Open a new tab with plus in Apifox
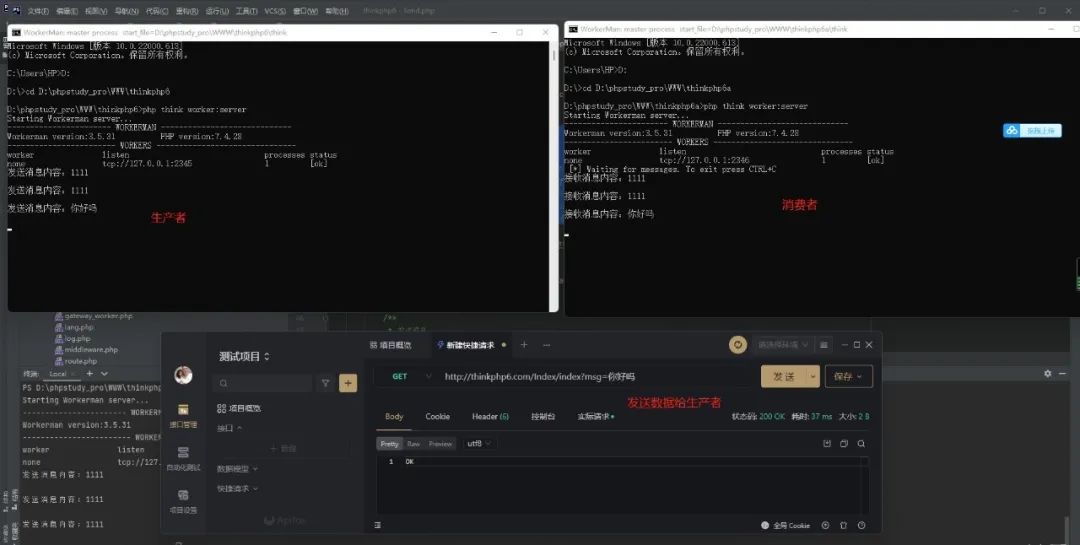Screen dimensions: 1080x545 pos(523,345)
